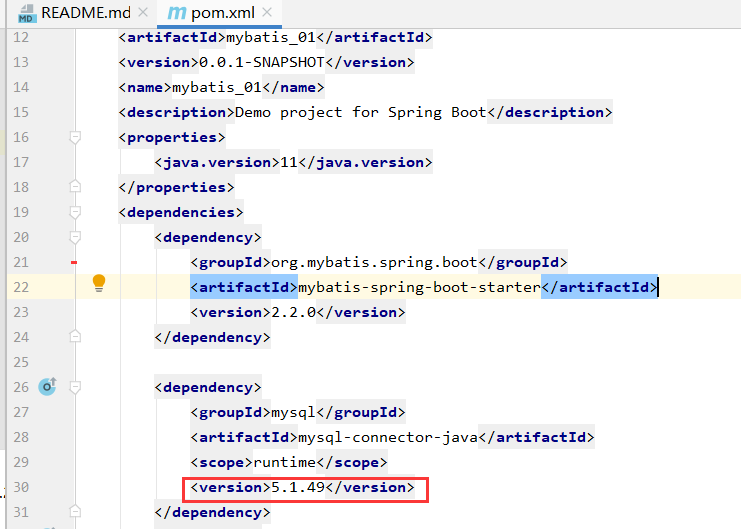Click the artifactId value mybatis_01
The height and width of the screenshot is (530, 742).
(271, 37)
